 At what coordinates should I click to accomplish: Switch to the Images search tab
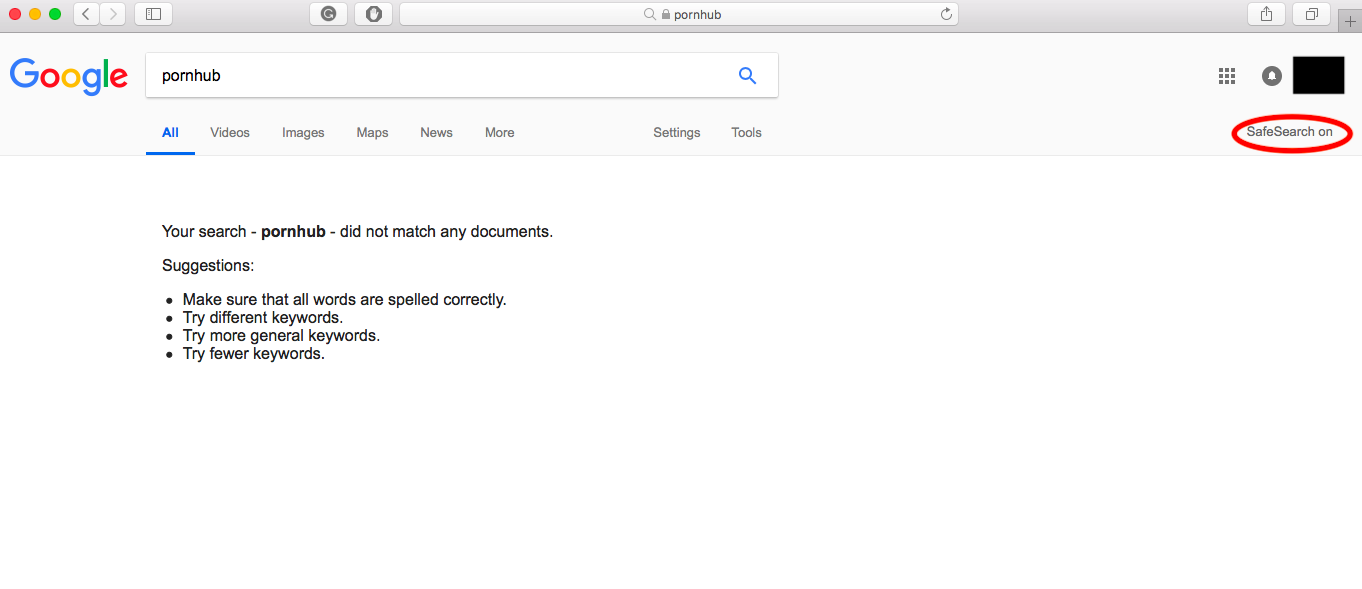303,132
